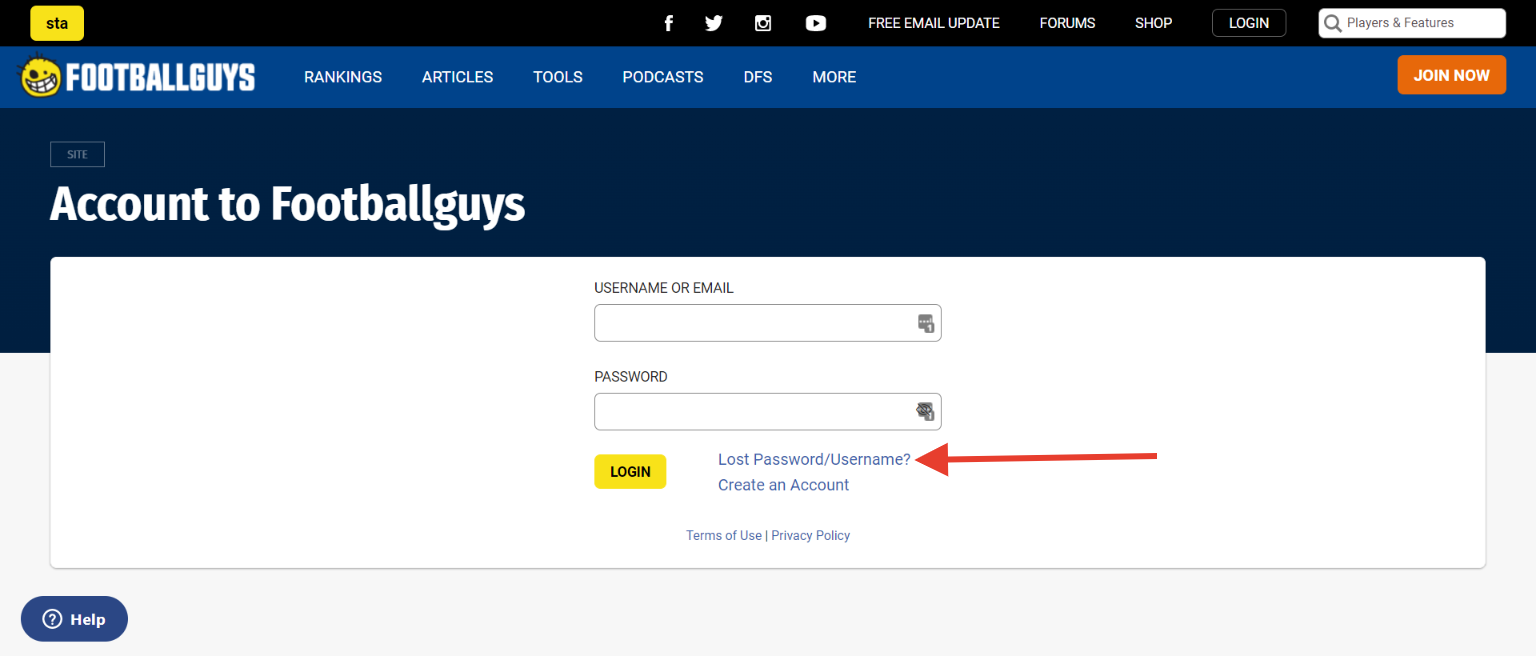Click the password manager icon in password field
The image size is (1536, 656).
click(x=926, y=412)
